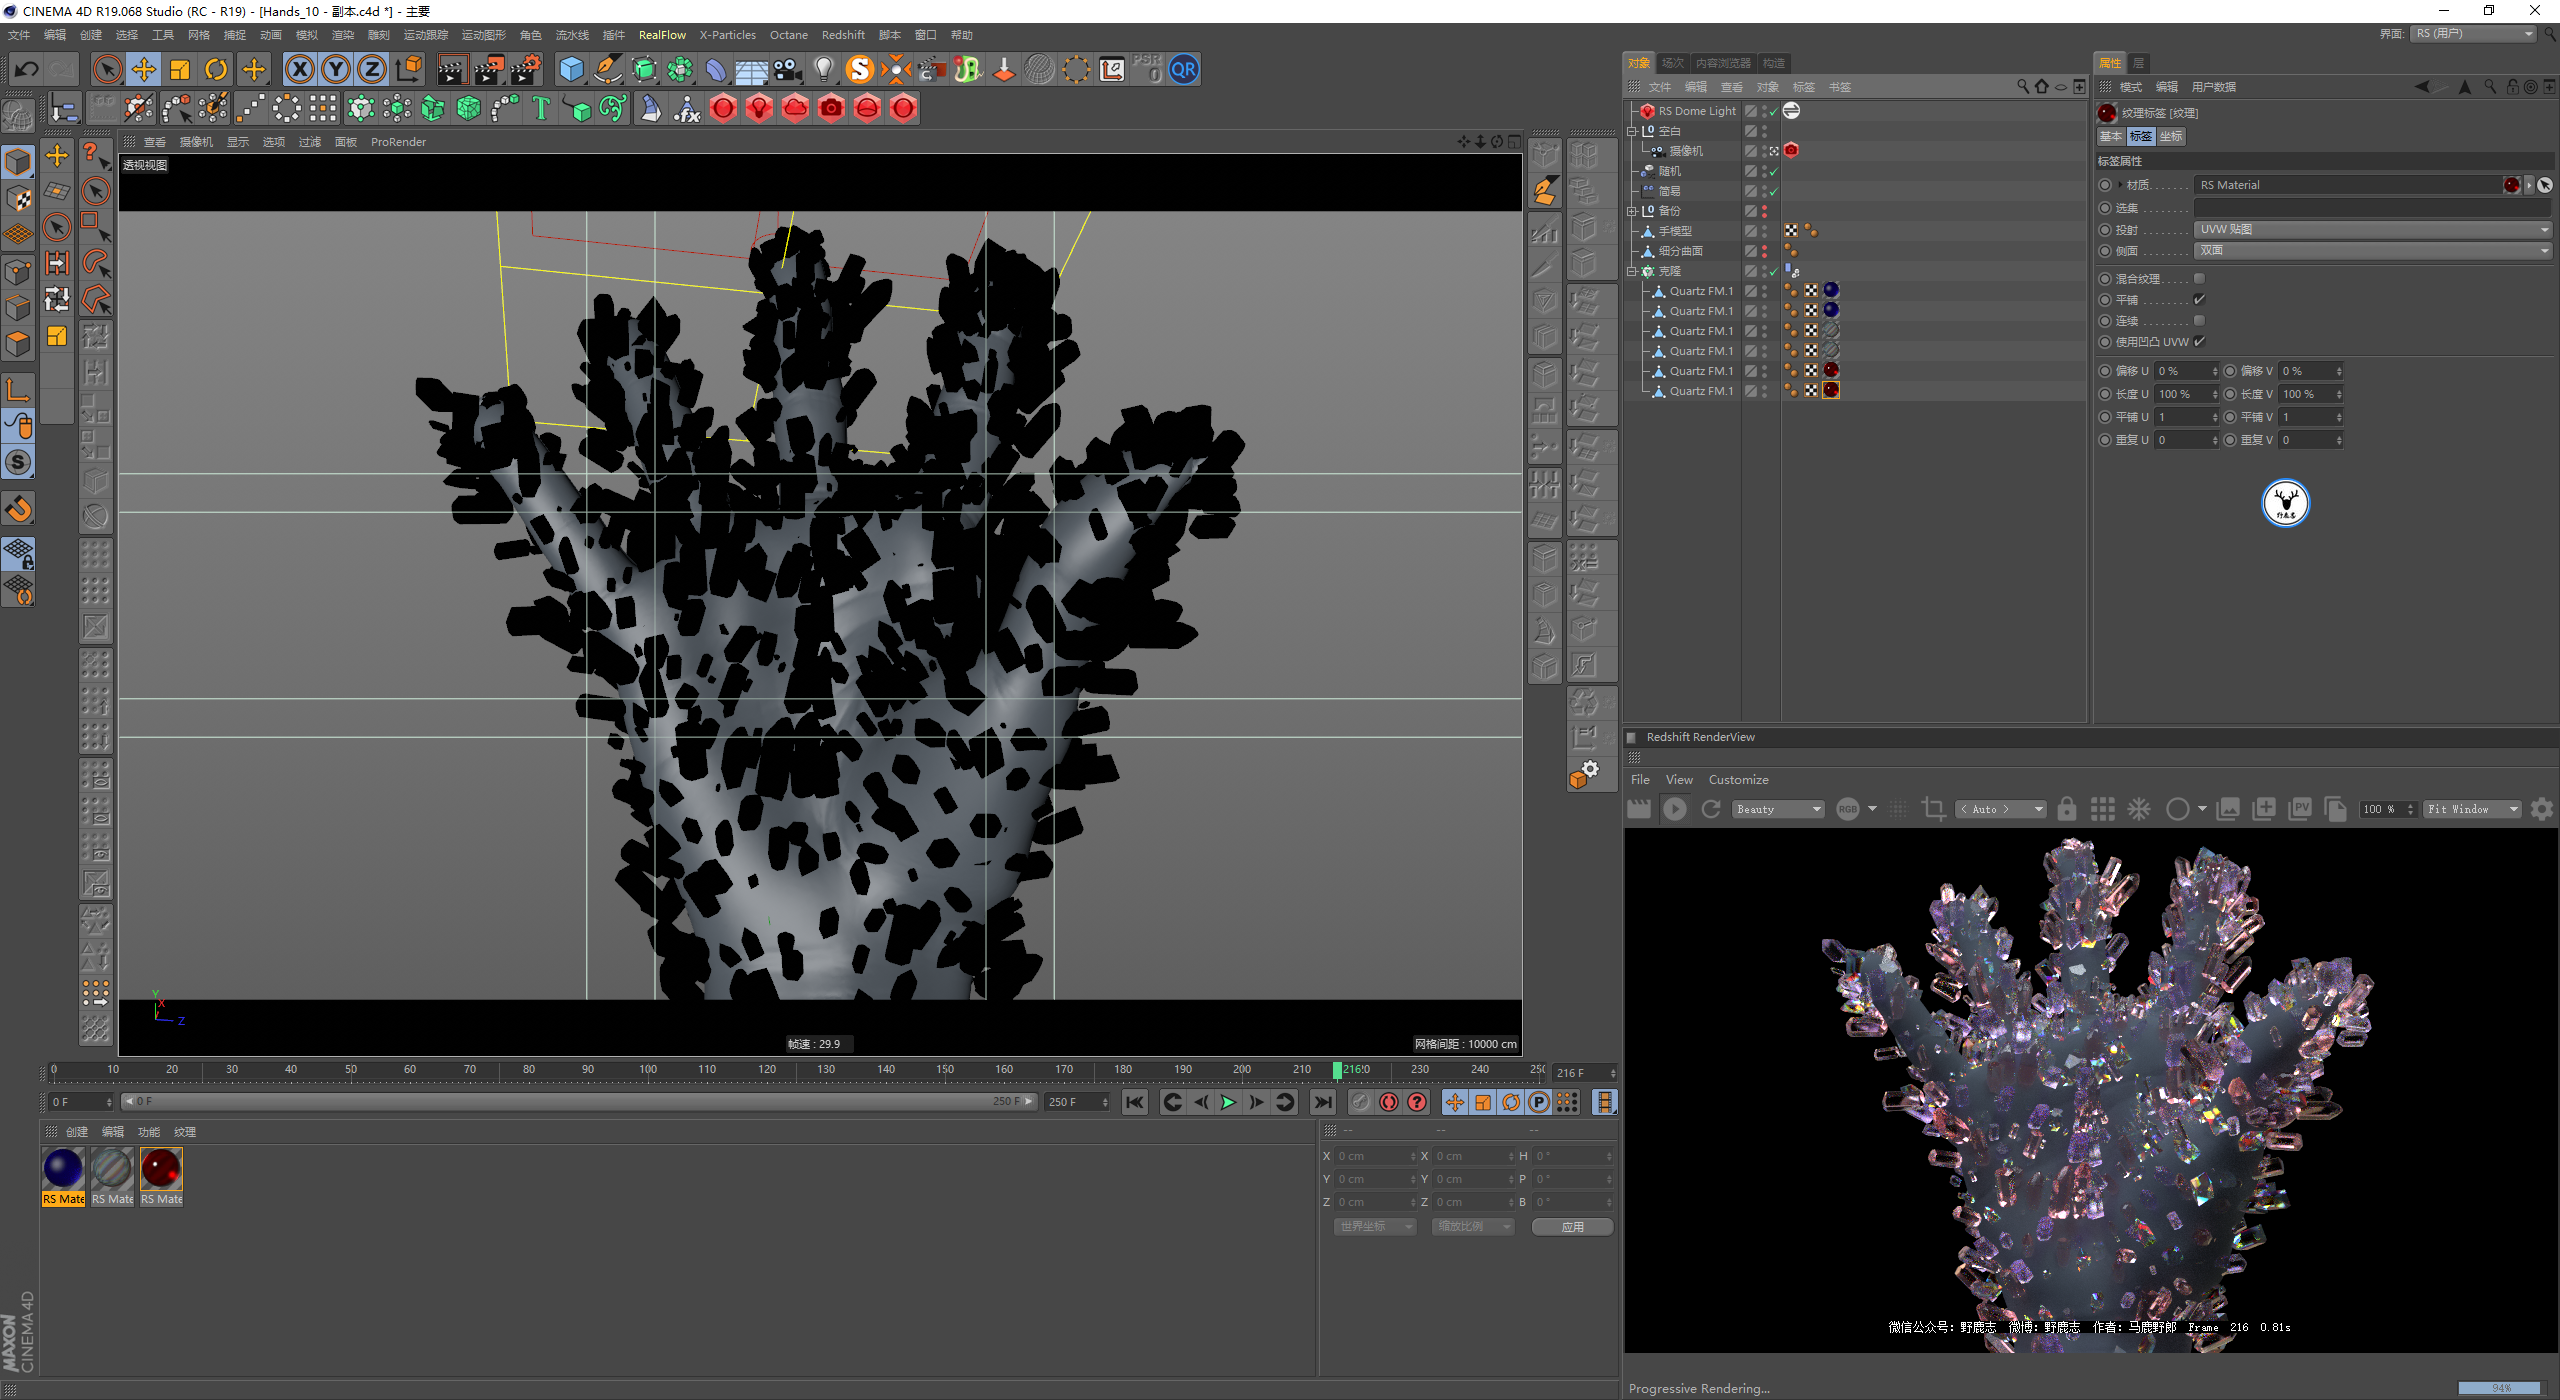Click the 应用 apply button
The height and width of the screenshot is (1400, 2560).
(1572, 1227)
